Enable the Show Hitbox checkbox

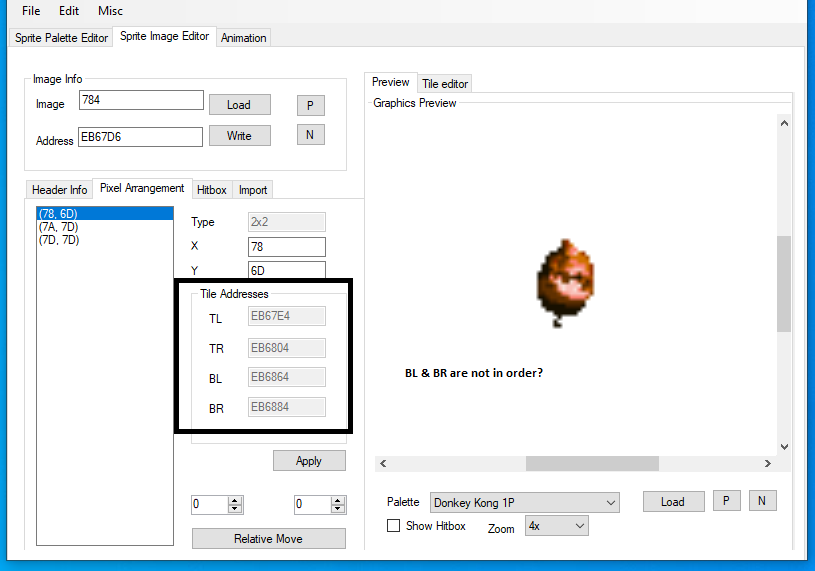(394, 526)
